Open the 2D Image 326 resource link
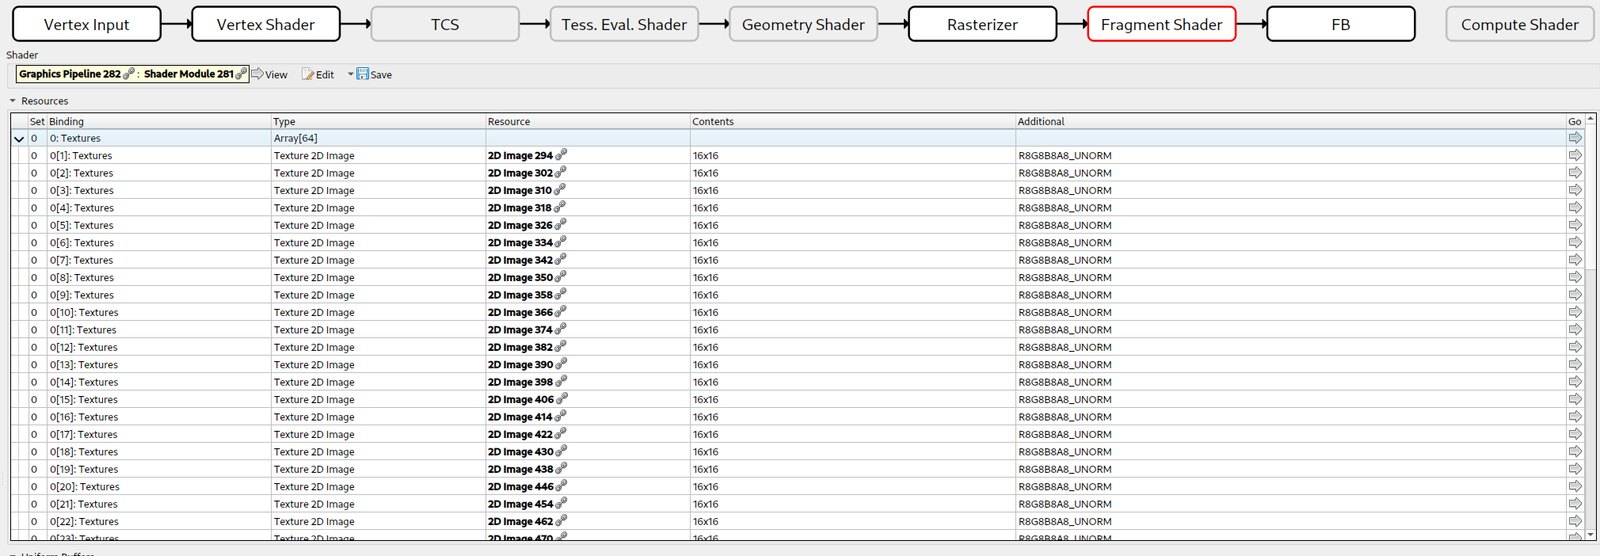 click(x=519, y=226)
